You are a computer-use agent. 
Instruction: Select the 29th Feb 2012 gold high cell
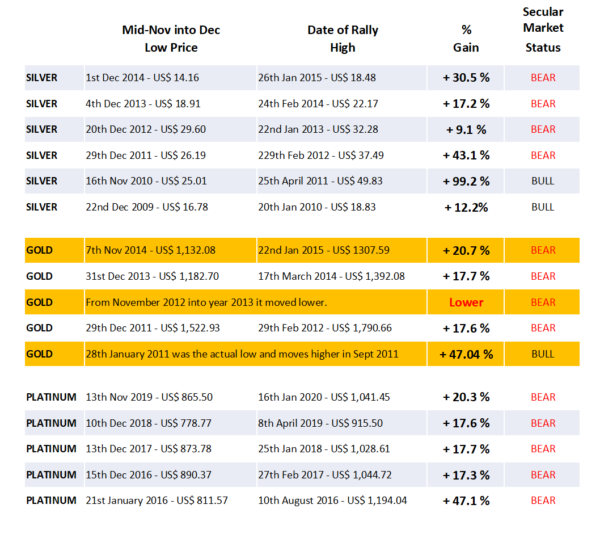(x=342, y=328)
